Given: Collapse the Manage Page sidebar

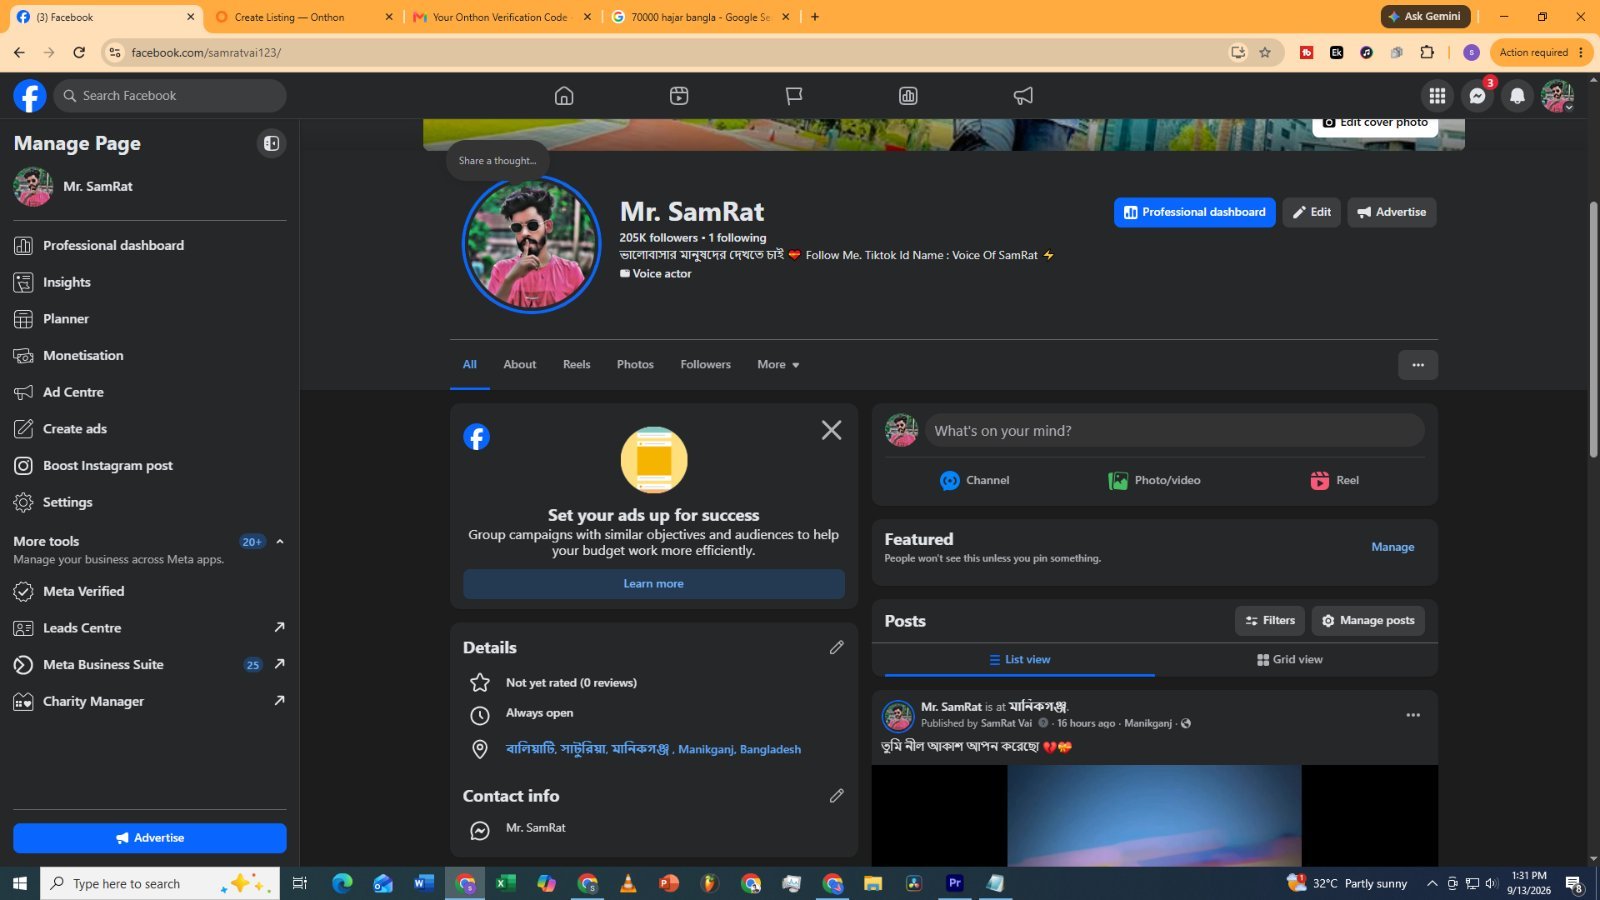Looking at the screenshot, I should [271, 144].
